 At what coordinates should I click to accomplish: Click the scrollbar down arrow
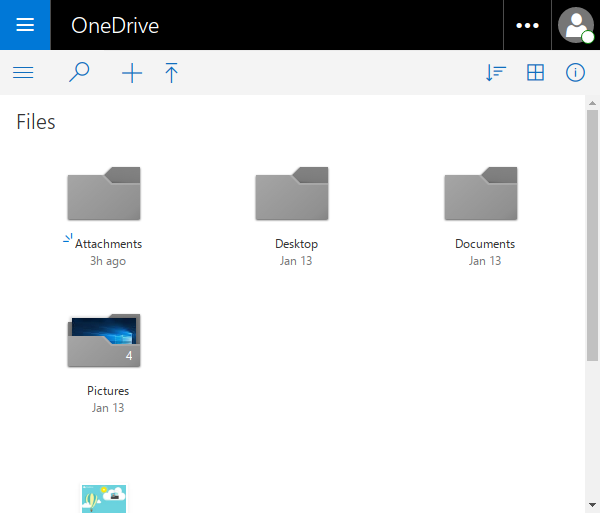tap(592, 505)
